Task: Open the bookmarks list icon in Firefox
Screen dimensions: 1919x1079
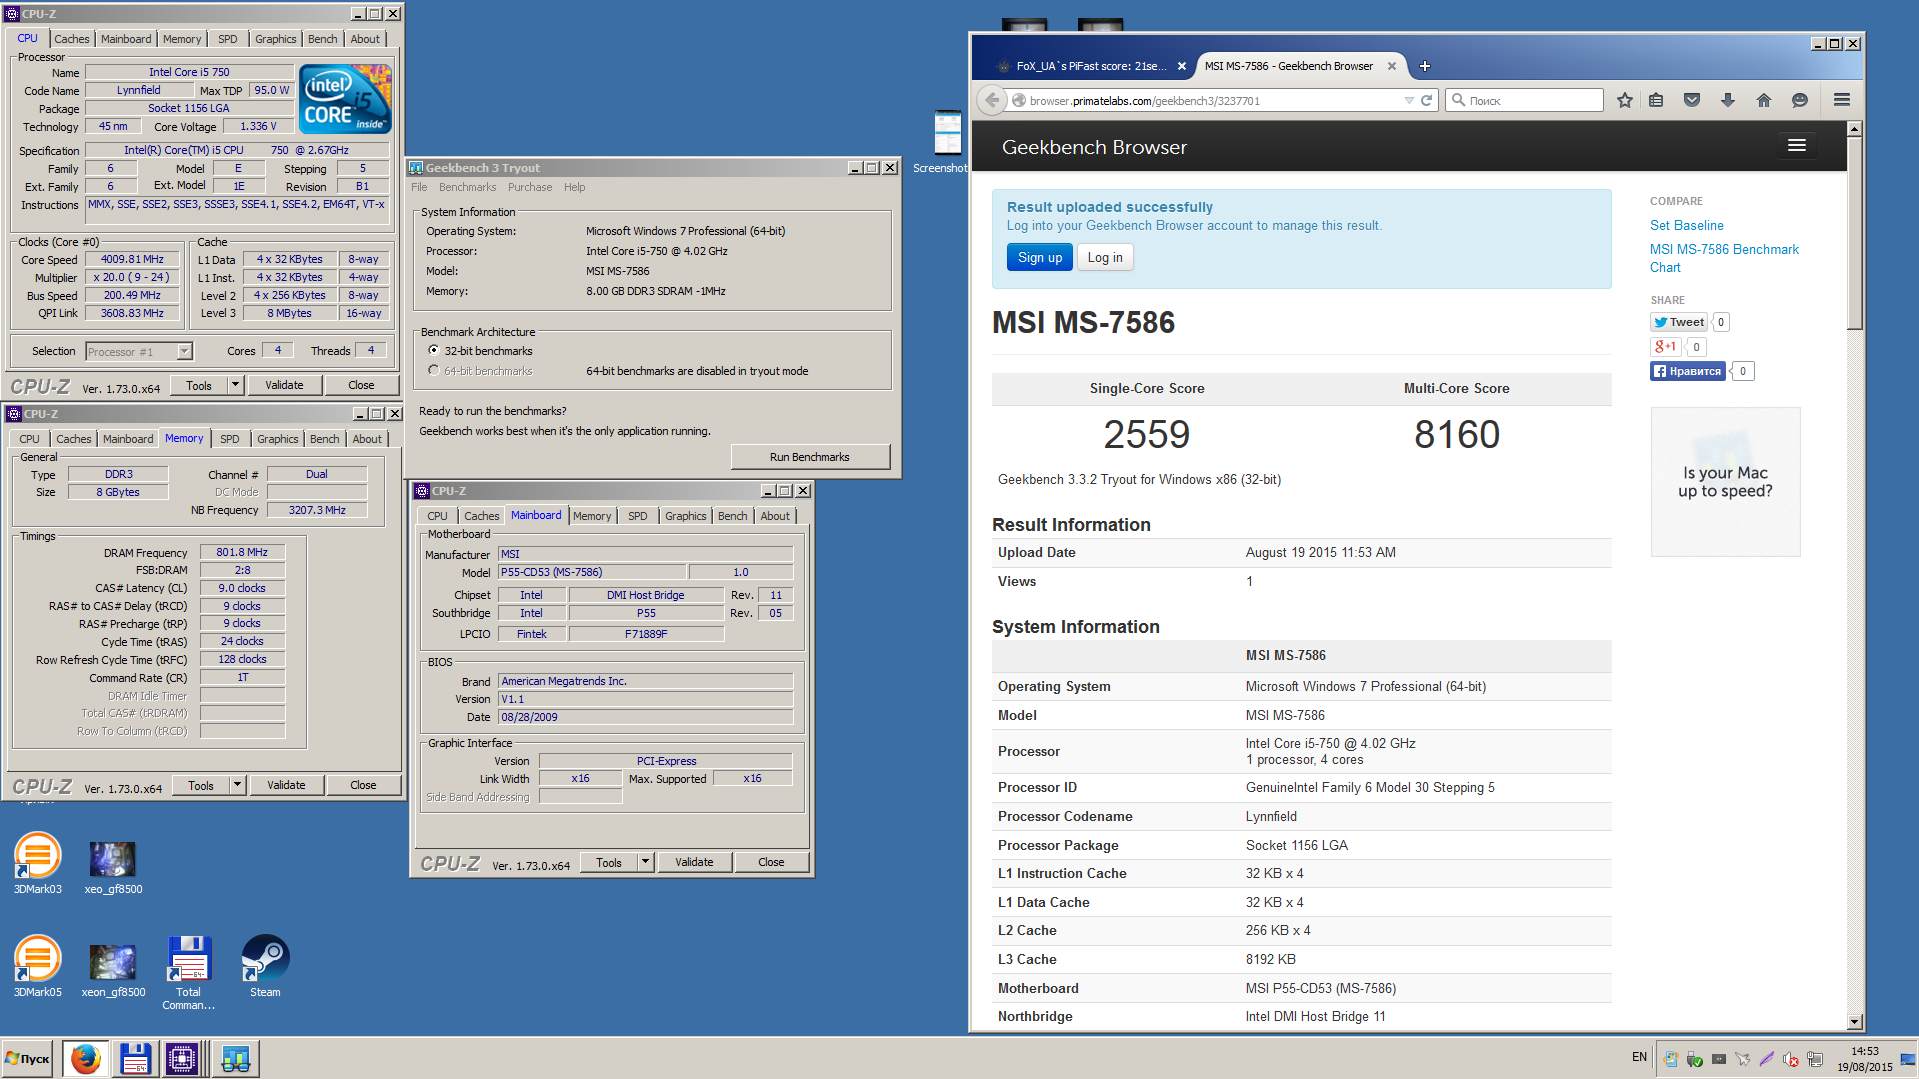Action: point(1656,100)
